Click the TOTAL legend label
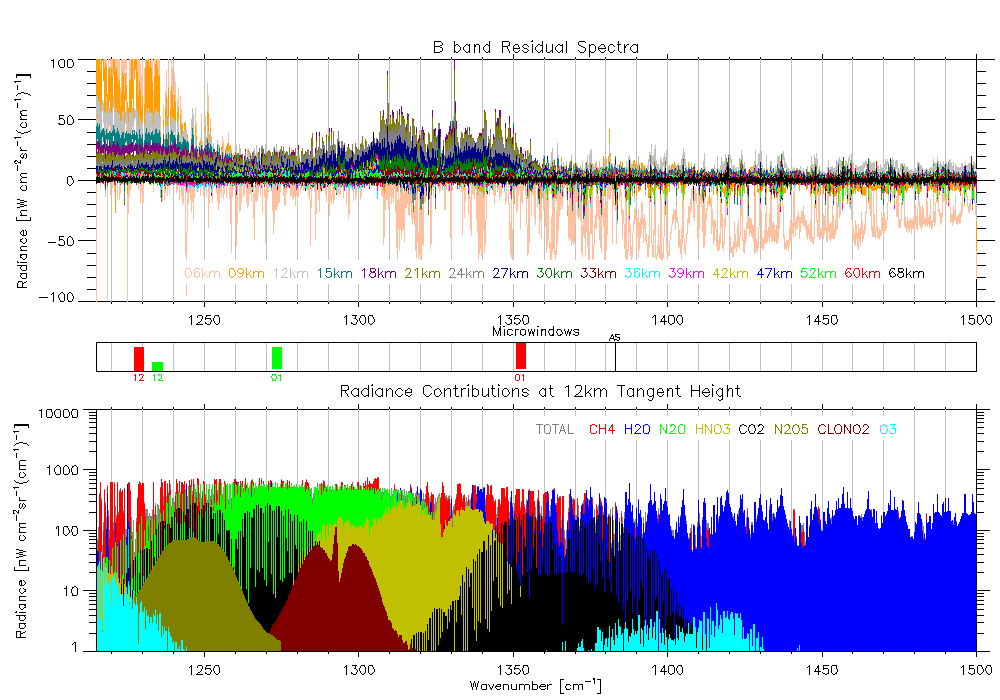 tap(555, 430)
